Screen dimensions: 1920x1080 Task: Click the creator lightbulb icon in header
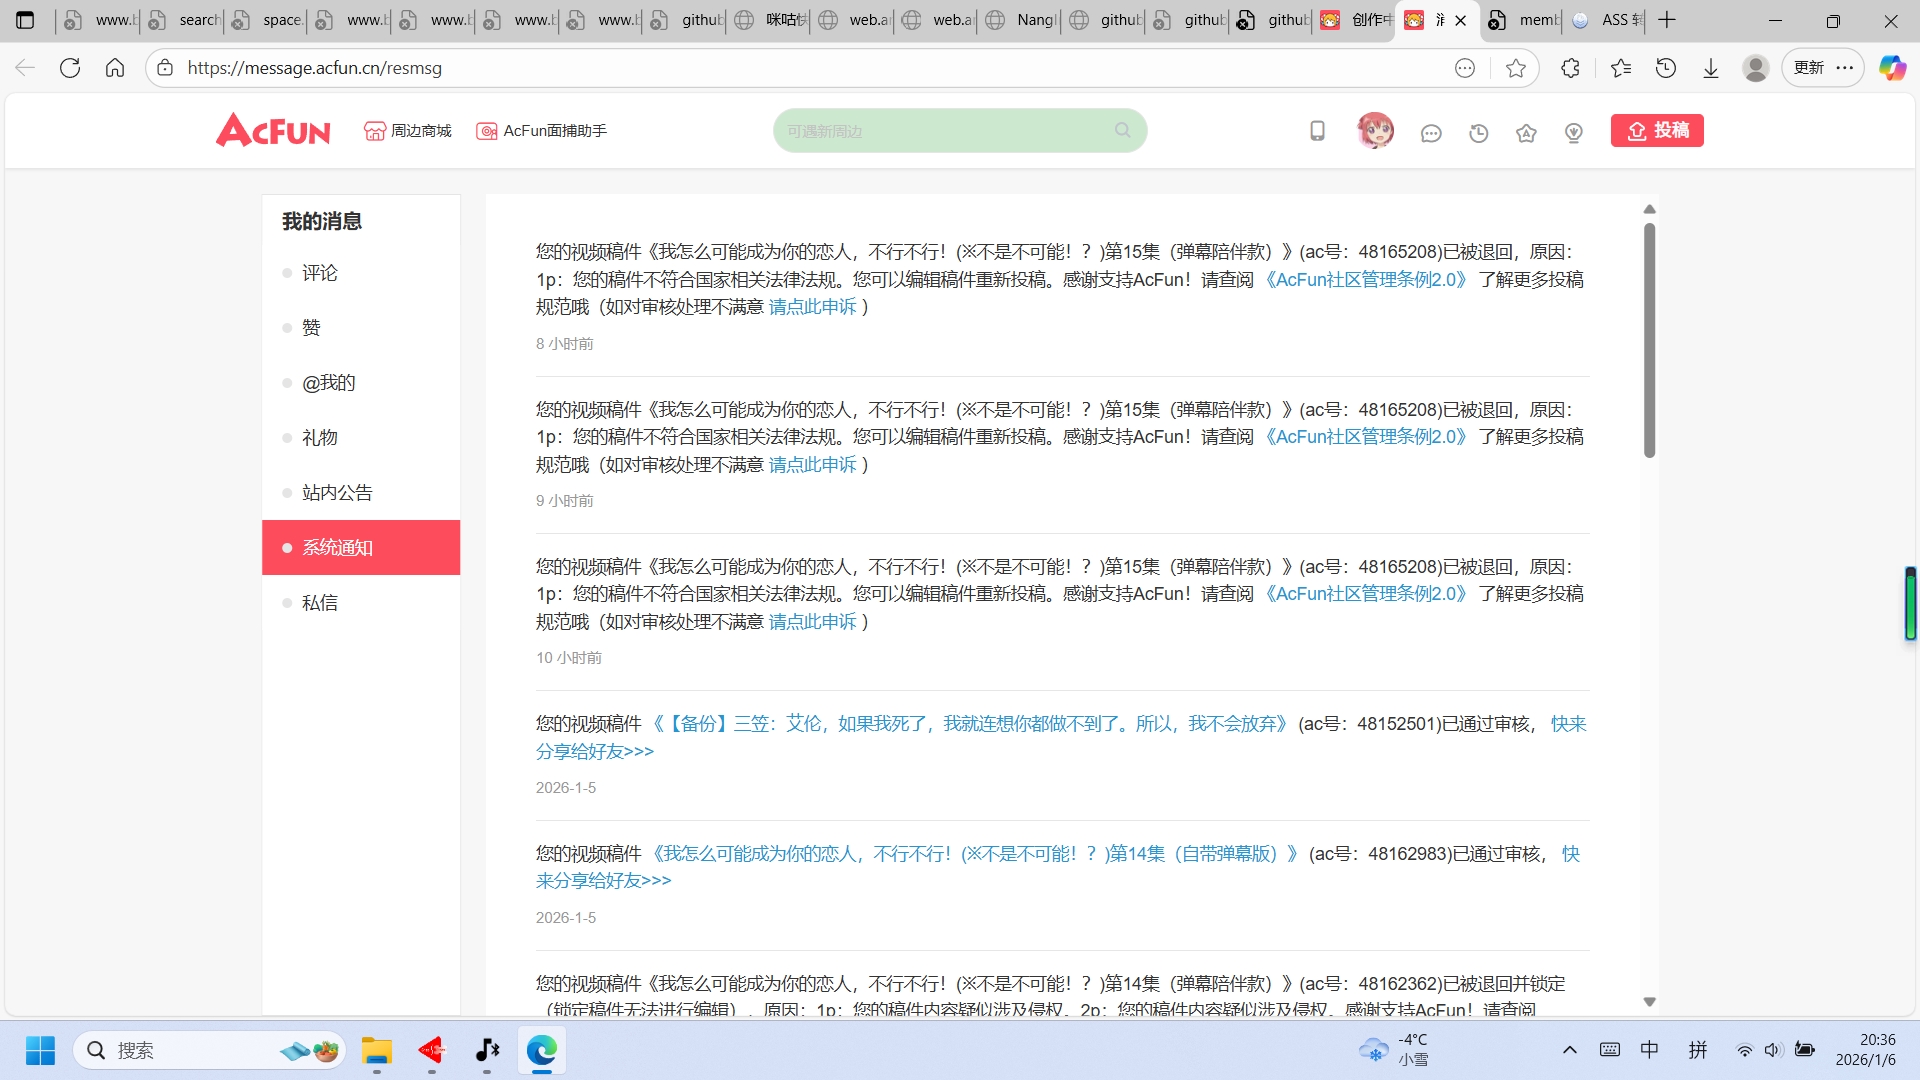tap(1574, 133)
